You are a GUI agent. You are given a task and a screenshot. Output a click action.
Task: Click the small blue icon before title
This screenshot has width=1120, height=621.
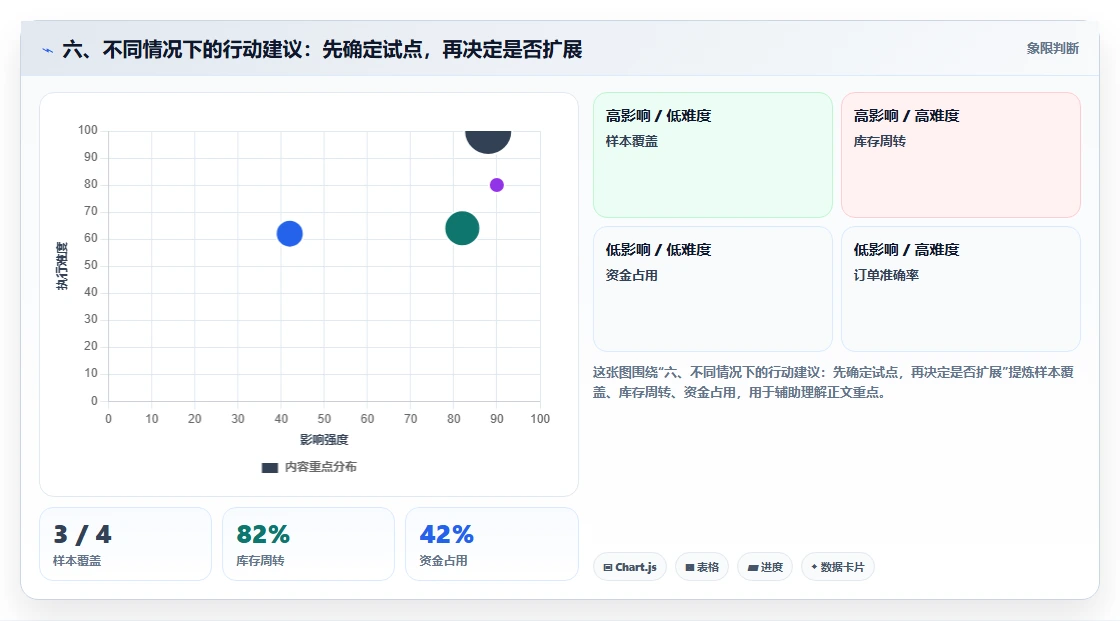coord(47,50)
